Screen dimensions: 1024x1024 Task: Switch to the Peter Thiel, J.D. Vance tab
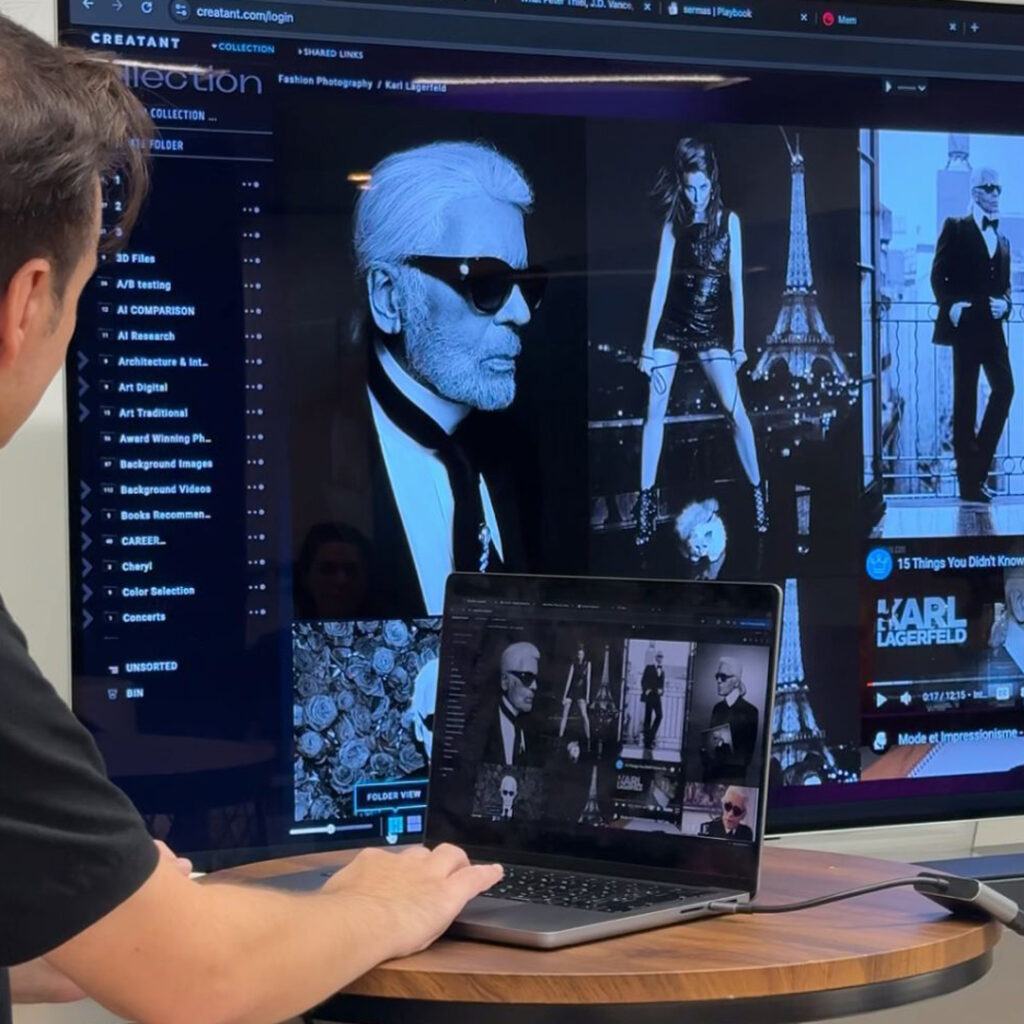(x=577, y=5)
